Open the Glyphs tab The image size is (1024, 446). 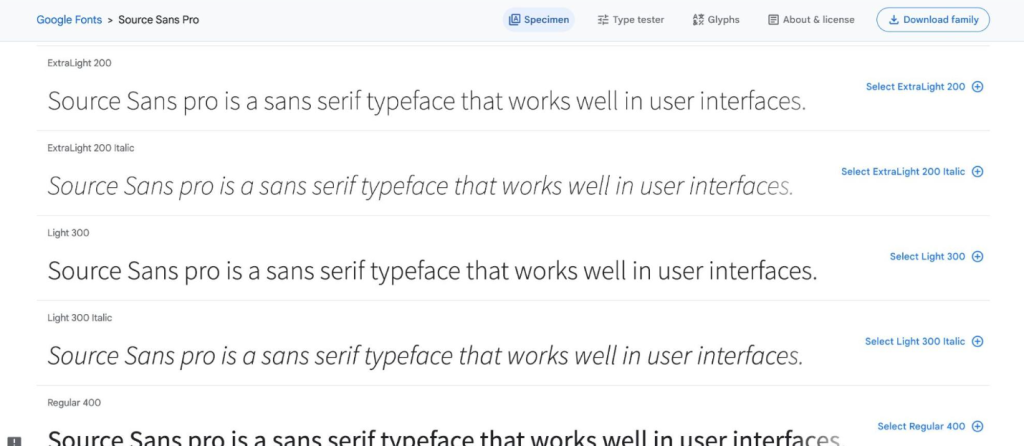pos(716,20)
